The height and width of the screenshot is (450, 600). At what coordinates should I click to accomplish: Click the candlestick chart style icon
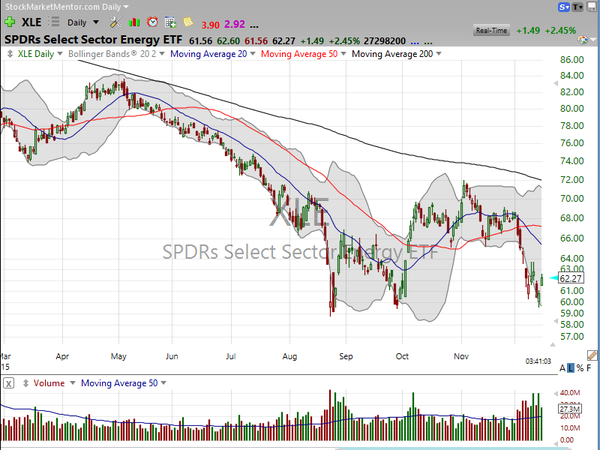pyautogui.click(x=134, y=22)
